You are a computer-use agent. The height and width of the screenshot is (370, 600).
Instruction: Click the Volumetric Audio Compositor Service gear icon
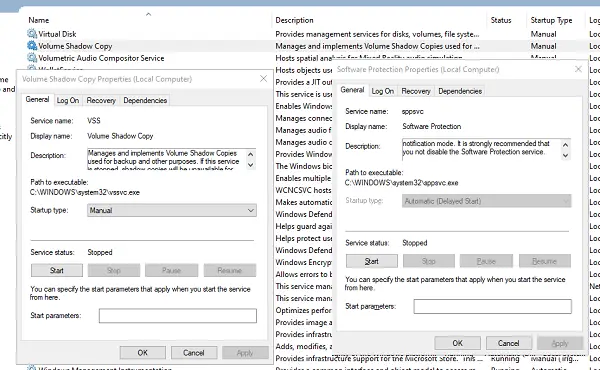[32, 58]
